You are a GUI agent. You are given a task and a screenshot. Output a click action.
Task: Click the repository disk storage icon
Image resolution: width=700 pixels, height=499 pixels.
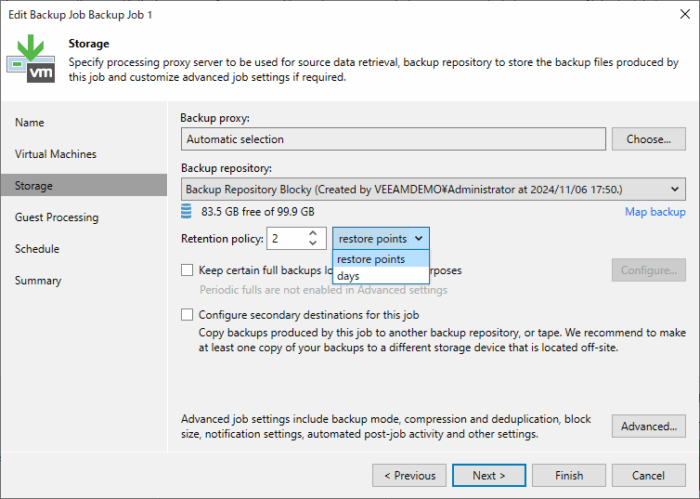(186, 211)
